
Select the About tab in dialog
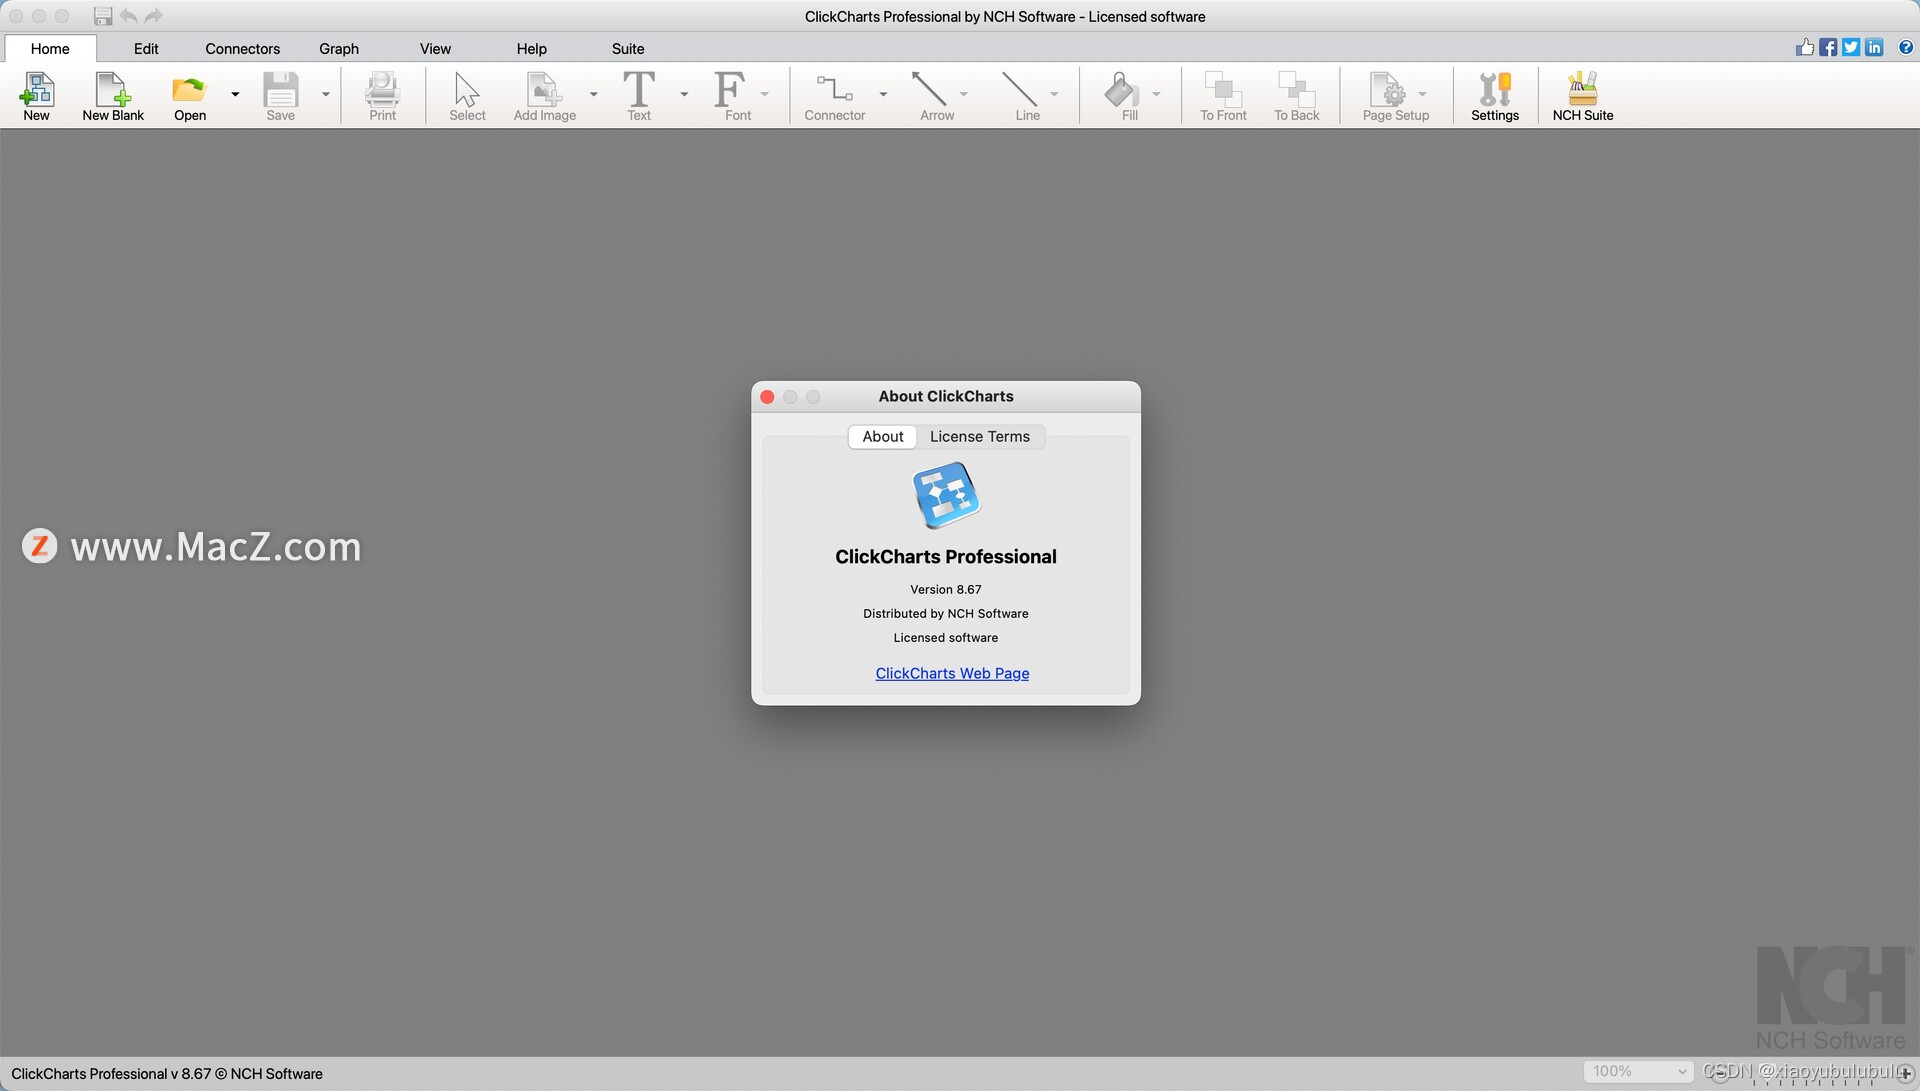883,436
